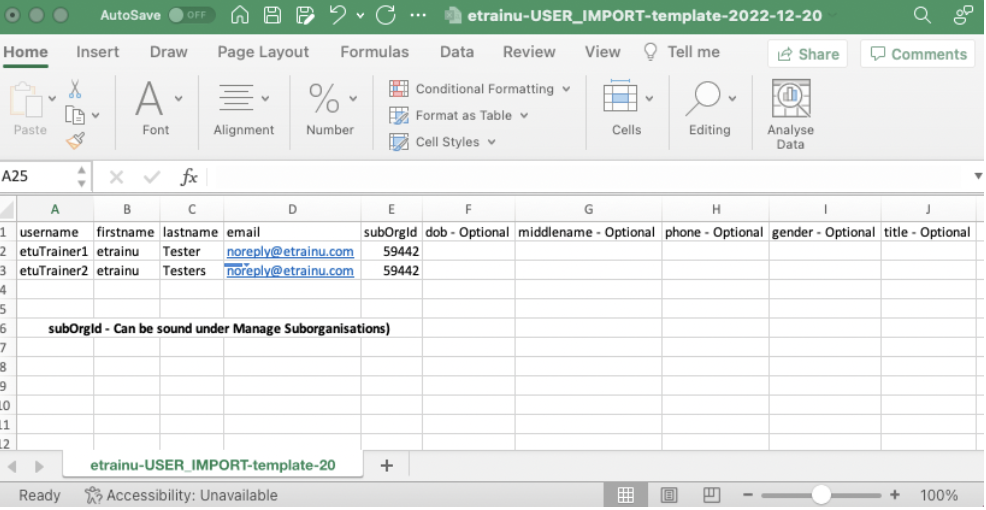Click the Analyse Data button

(790, 114)
